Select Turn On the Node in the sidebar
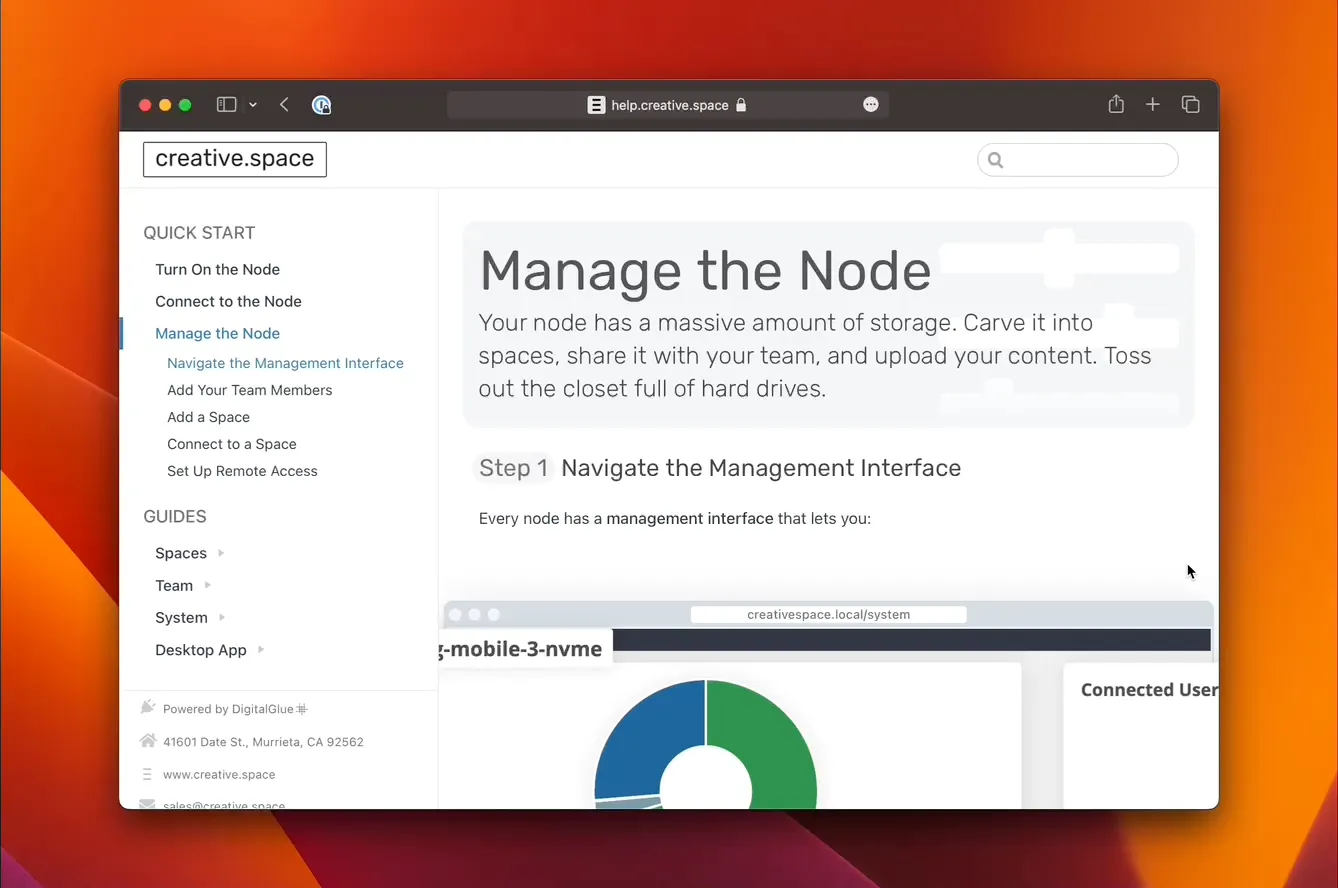The image size is (1338, 888). 217,269
